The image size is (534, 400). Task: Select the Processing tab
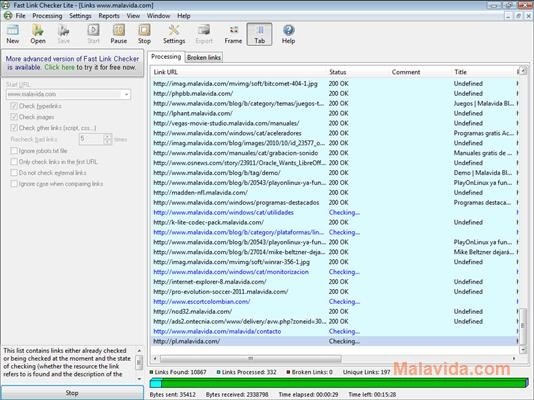click(x=166, y=57)
